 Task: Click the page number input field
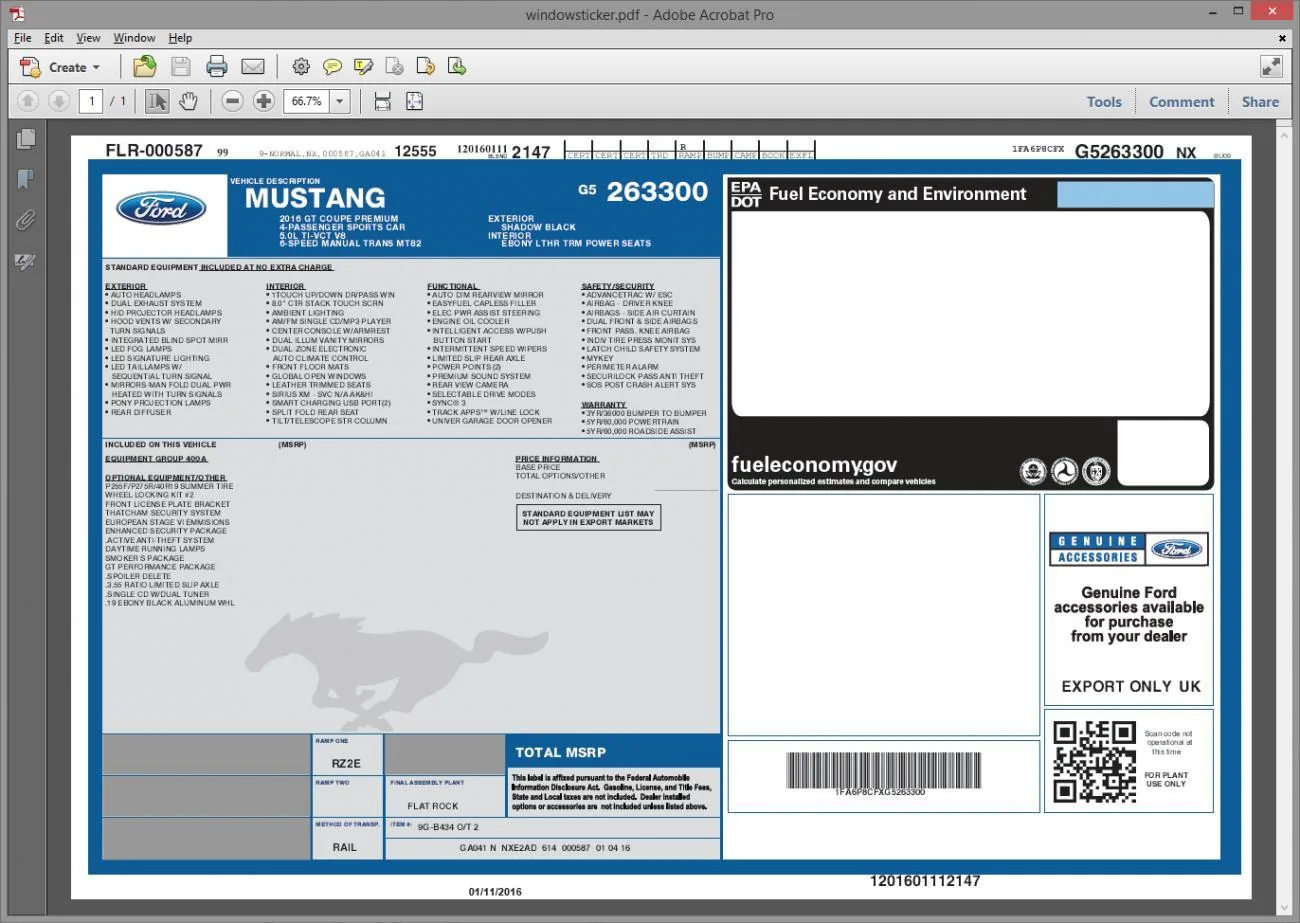point(91,101)
